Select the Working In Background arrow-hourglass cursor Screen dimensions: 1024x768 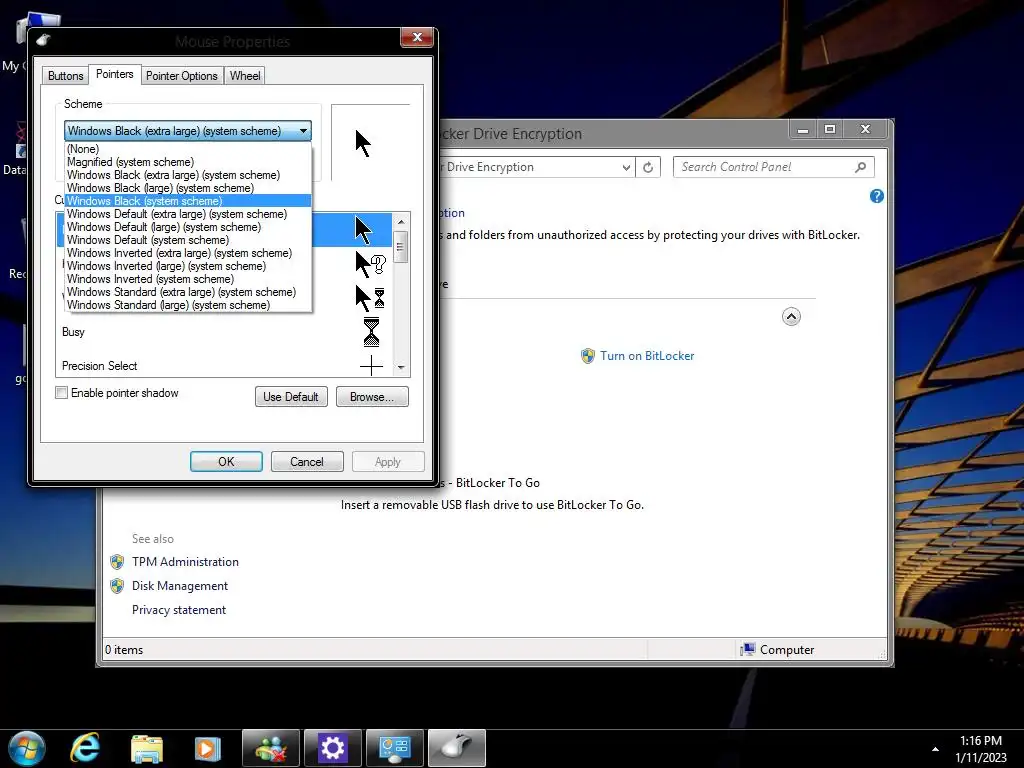click(x=370, y=298)
